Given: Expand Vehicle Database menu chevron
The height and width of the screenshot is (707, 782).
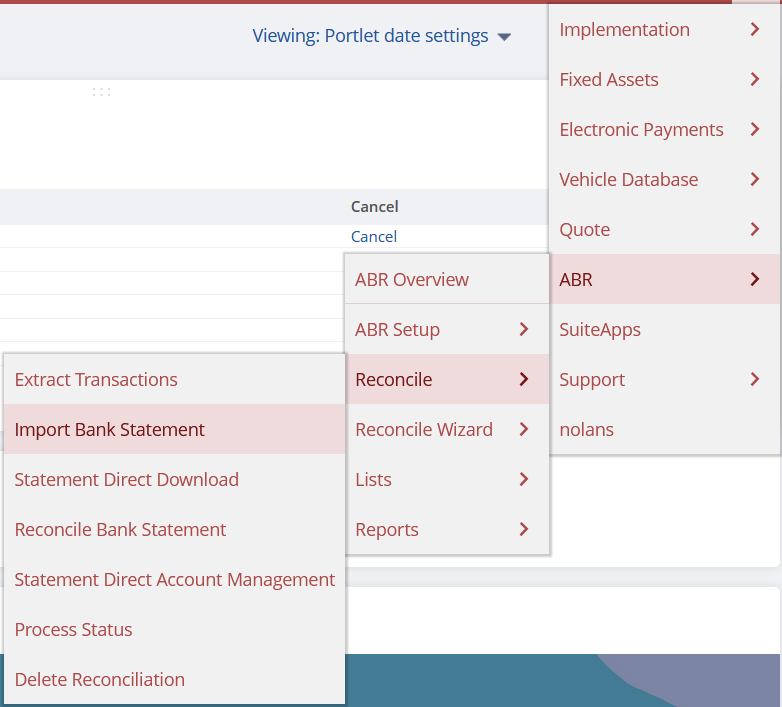Looking at the screenshot, I should tap(755, 180).
